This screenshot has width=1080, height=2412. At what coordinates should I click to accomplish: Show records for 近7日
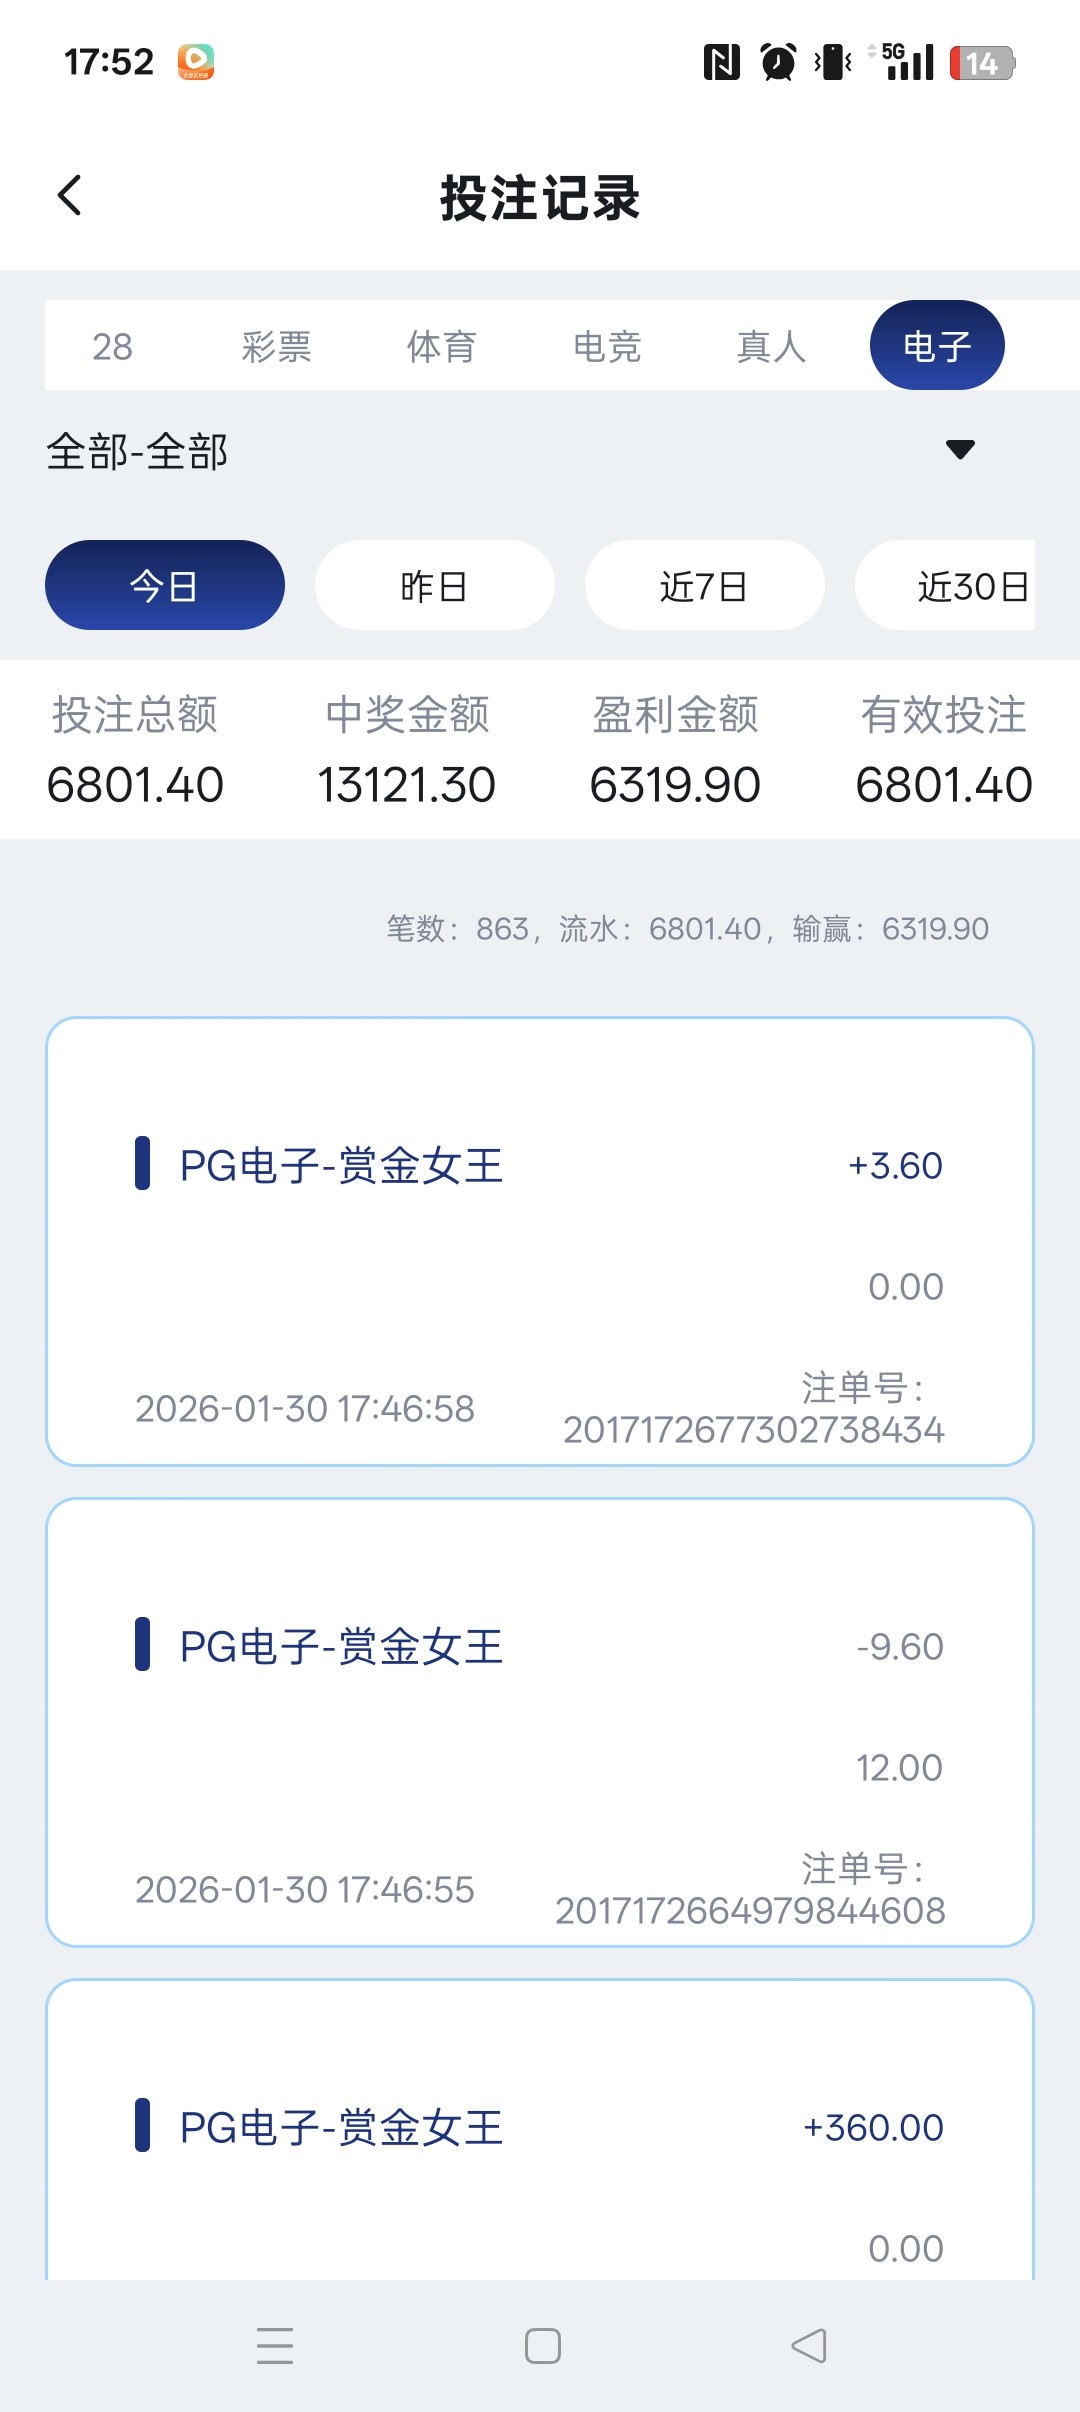click(704, 586)
